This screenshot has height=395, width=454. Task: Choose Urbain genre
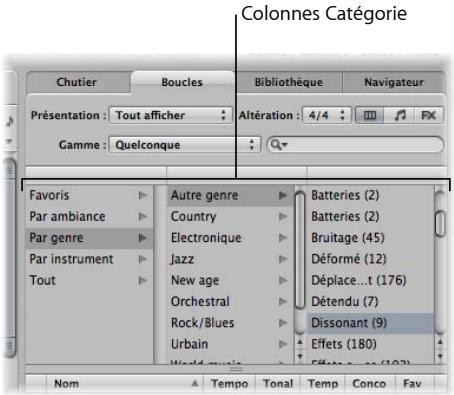(230, 344)
